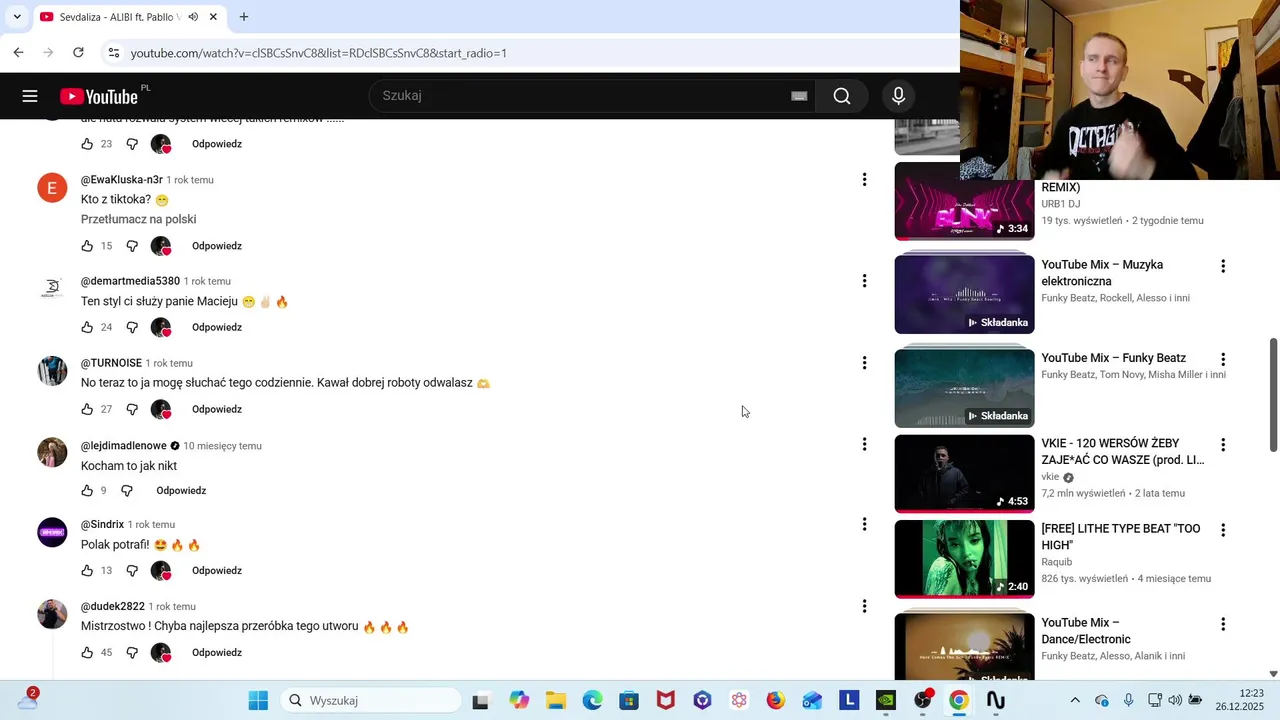Open the on-screen keyboard icon in search
The height and width of the screenshot is (720, 1280).
coord(799,96)
